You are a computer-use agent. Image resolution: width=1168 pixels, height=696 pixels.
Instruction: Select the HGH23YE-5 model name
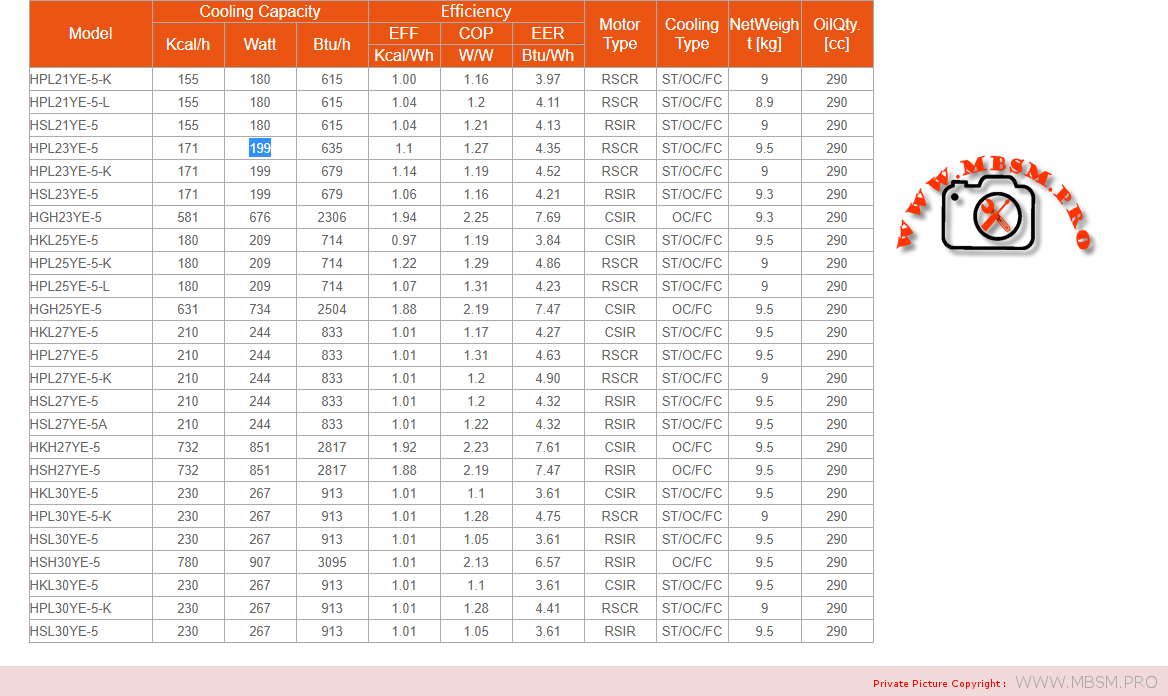(66, 217)
